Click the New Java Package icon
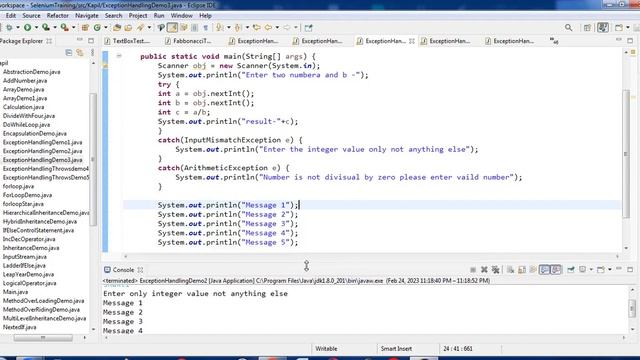640x360 pixels. (x=85, y=28)
